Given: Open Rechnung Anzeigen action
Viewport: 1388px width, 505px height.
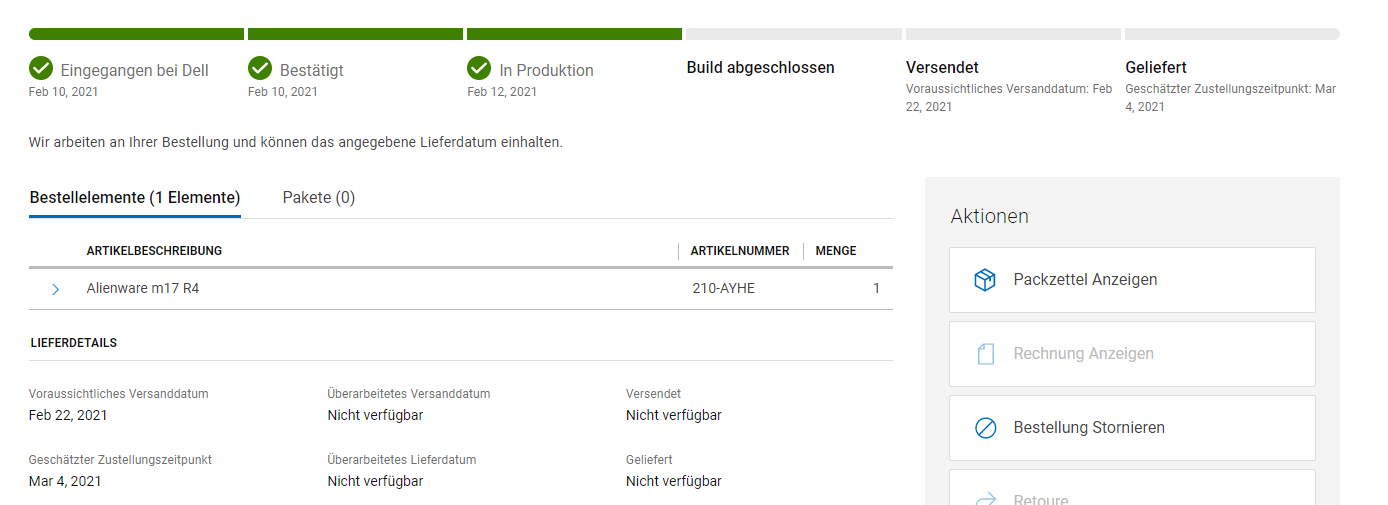Looking at the screenshot, I should [x=1132, y=354].
